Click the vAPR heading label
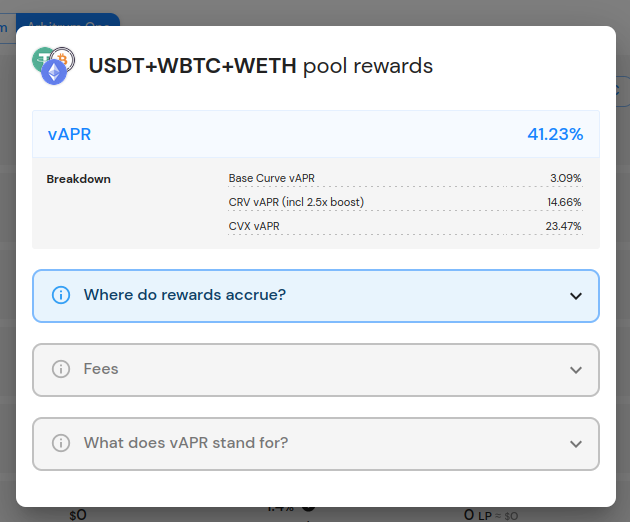 point(69,134)
